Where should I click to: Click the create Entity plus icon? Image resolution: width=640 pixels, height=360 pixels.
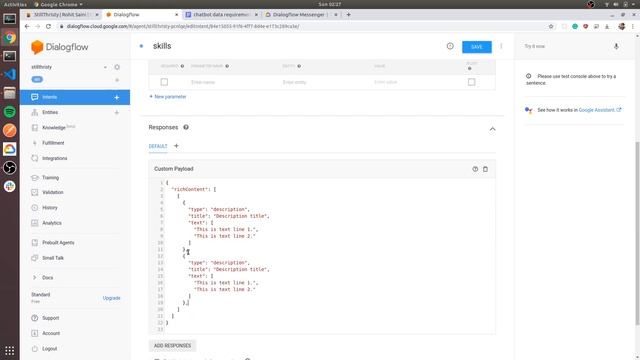pos(117,112)
